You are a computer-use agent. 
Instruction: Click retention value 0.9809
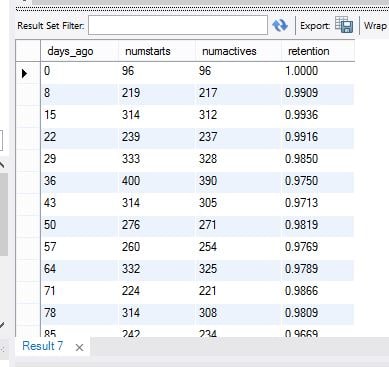pos(317,313)
